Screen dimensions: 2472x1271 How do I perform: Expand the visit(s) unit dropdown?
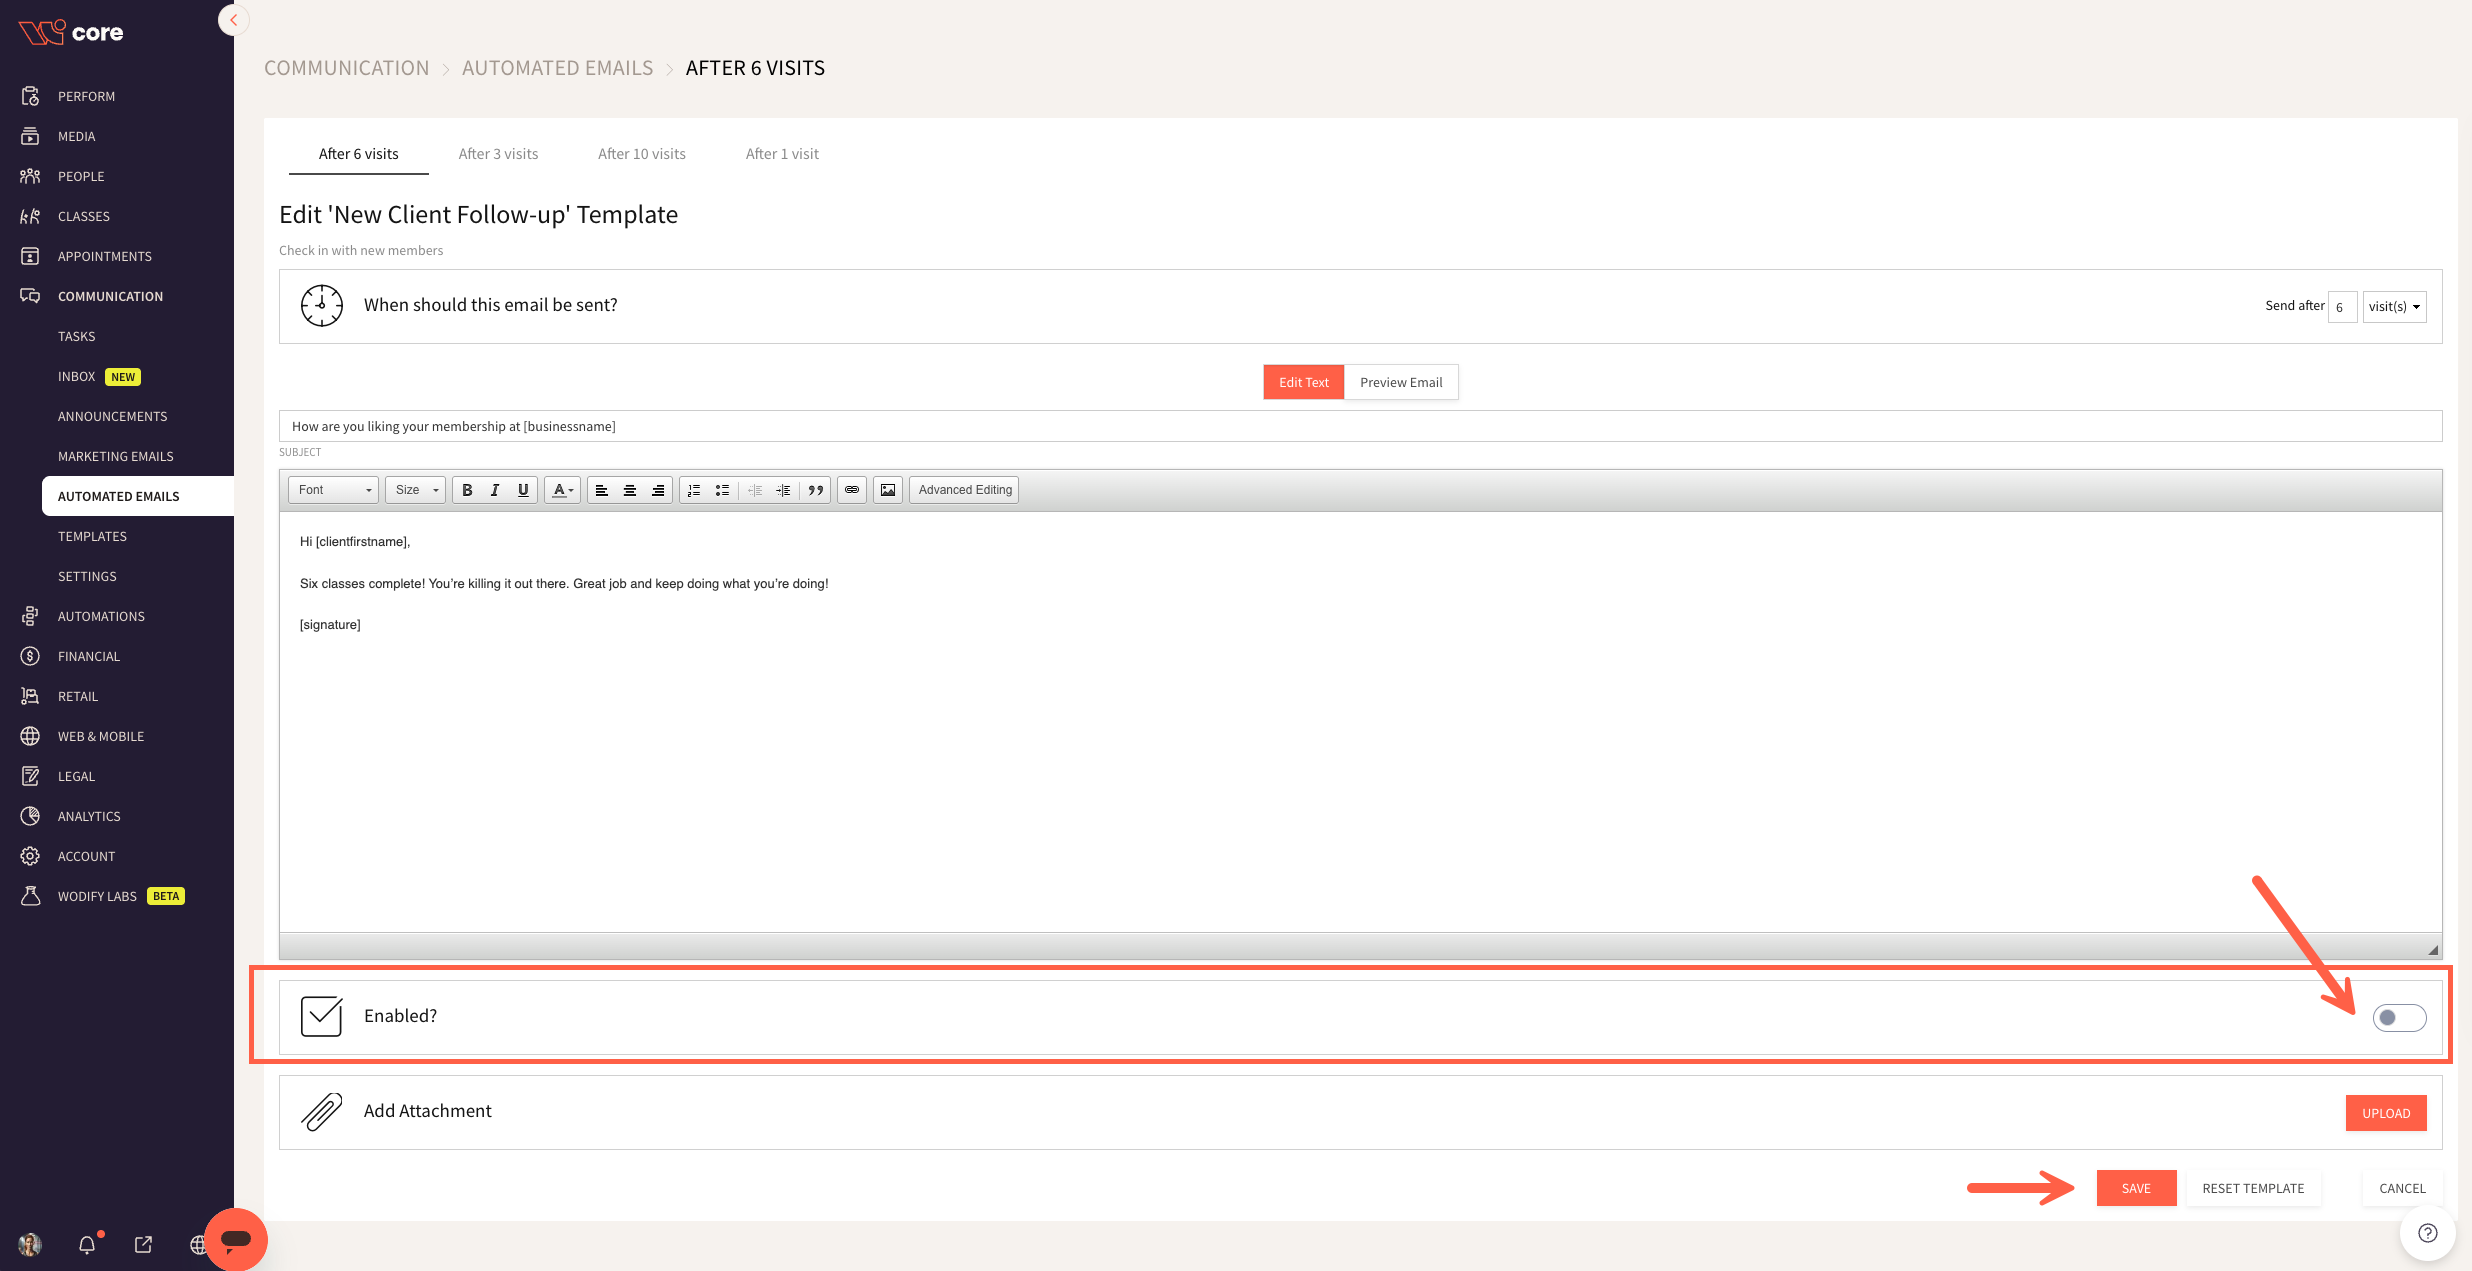(2394, 307)
